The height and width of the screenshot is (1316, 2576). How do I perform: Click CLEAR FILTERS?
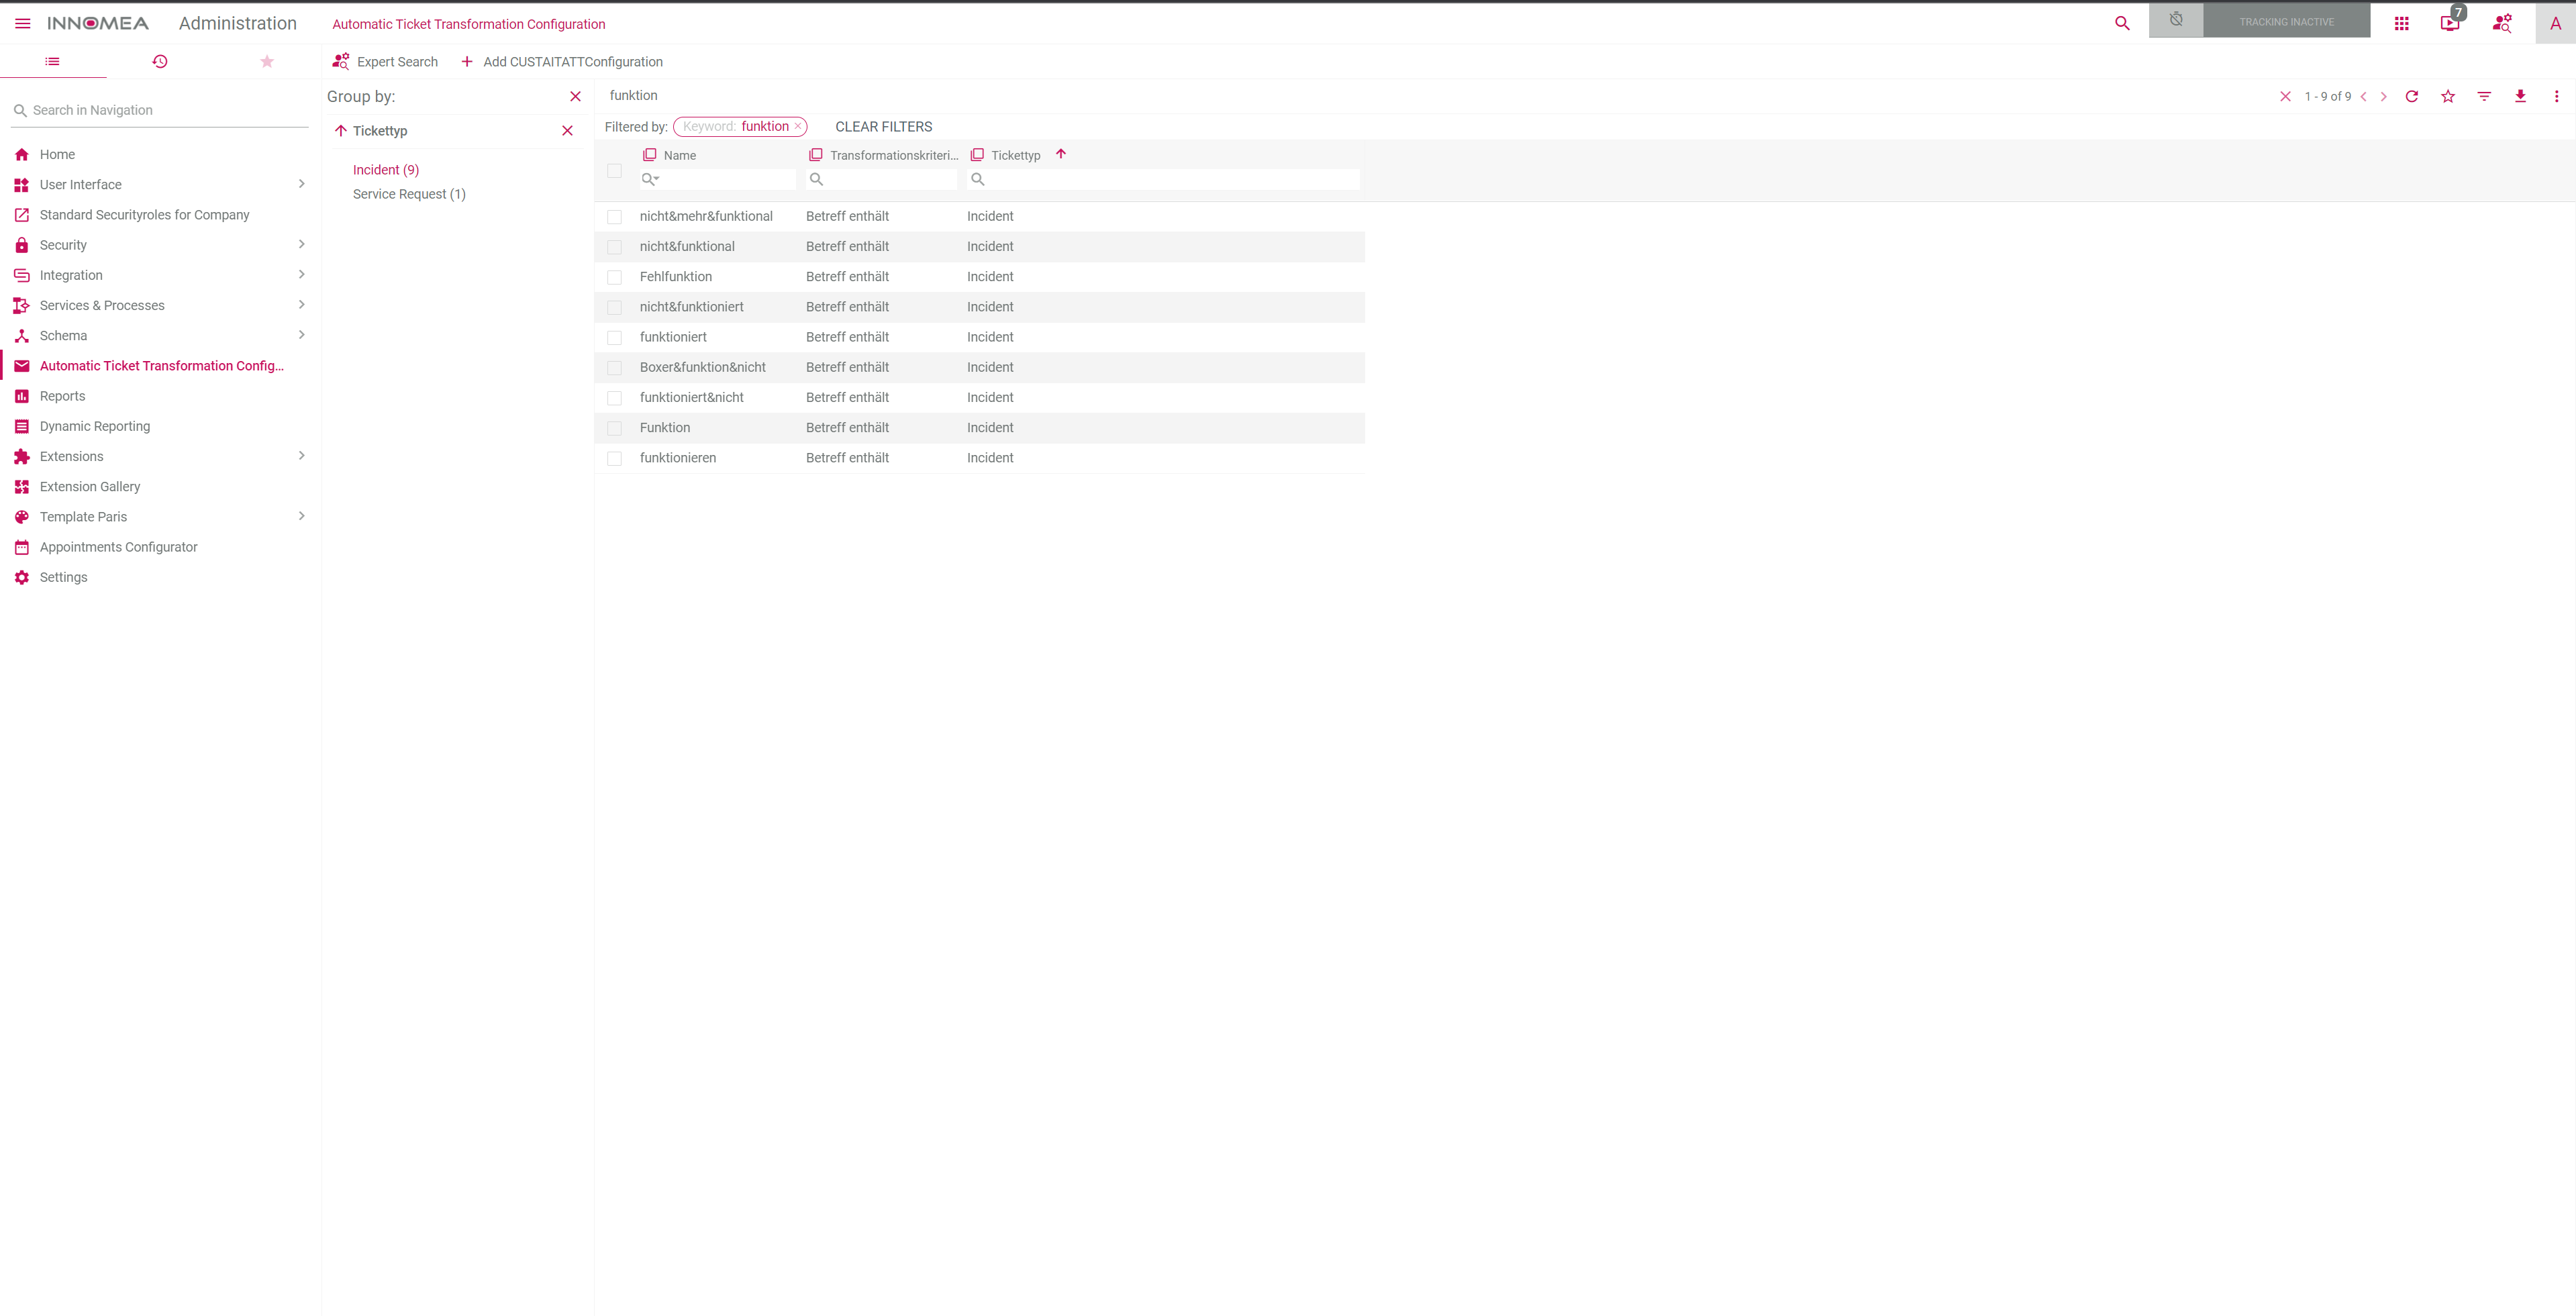click(883, 126)
